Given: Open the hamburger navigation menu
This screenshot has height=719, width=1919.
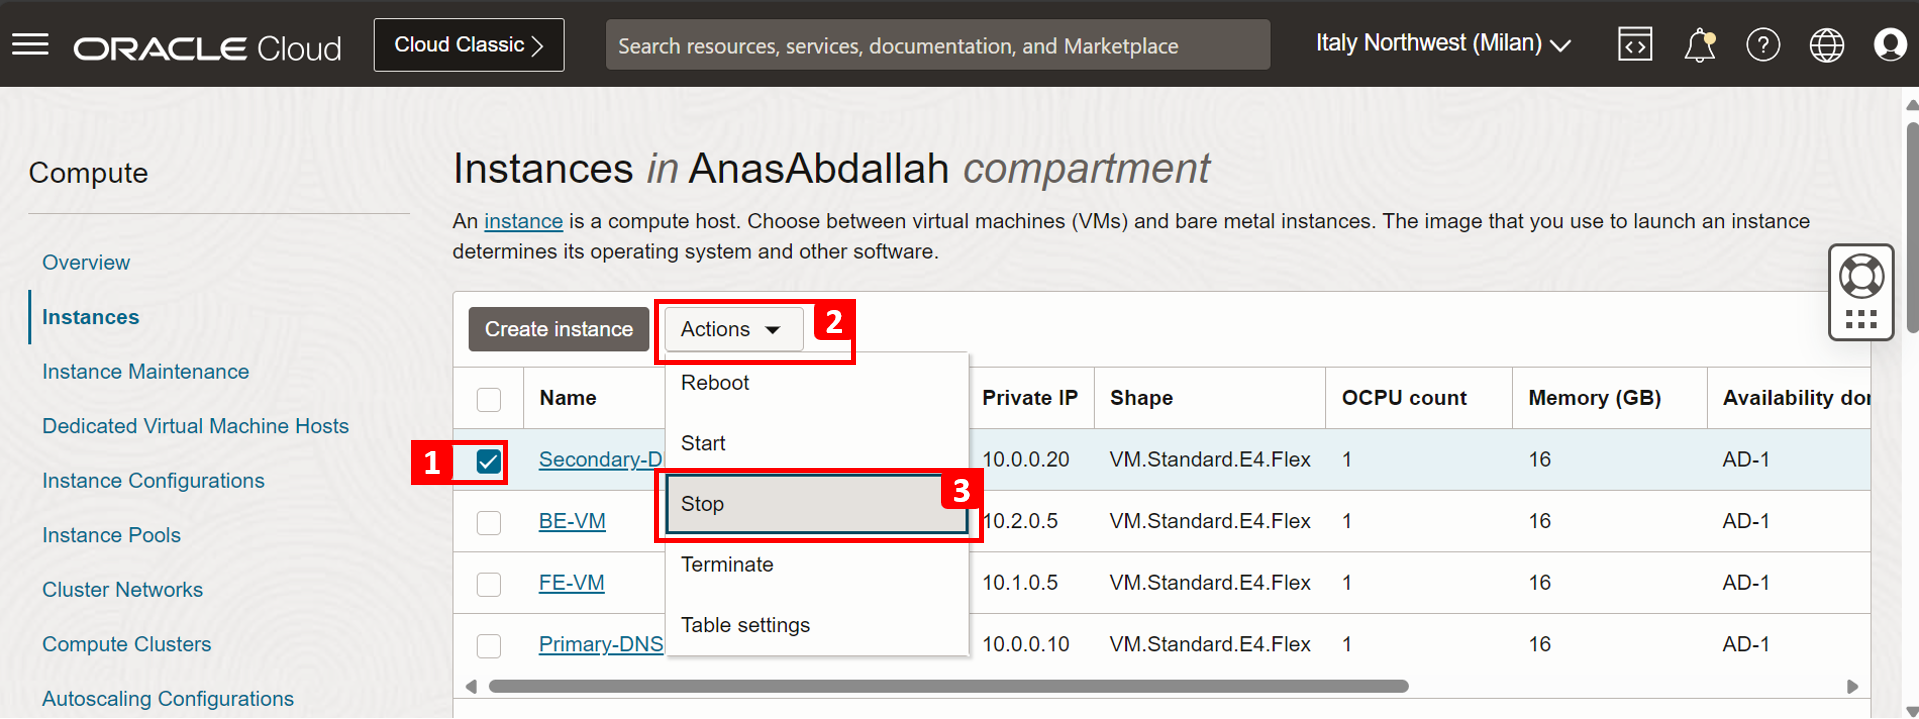Looking at the screenshot, I should pos(30,45).
